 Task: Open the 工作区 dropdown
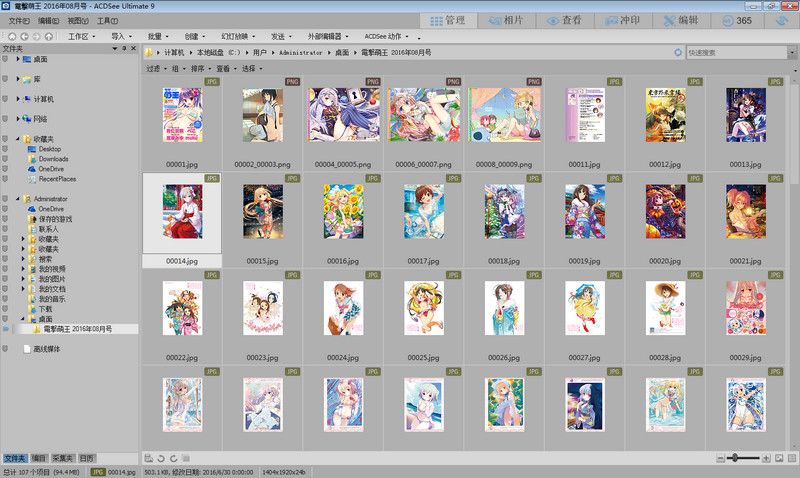click(x=82, y=36)
